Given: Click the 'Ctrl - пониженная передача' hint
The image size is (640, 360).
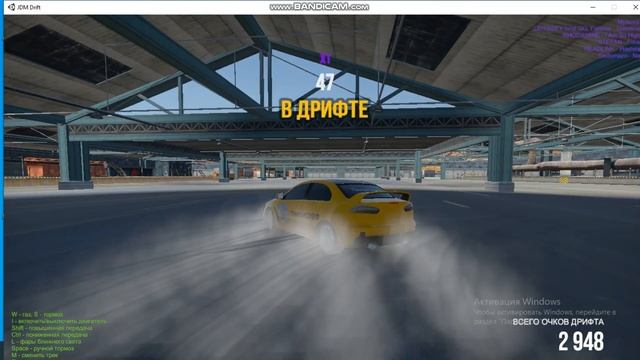Looking at the screenshot, I should click(49, 335).
